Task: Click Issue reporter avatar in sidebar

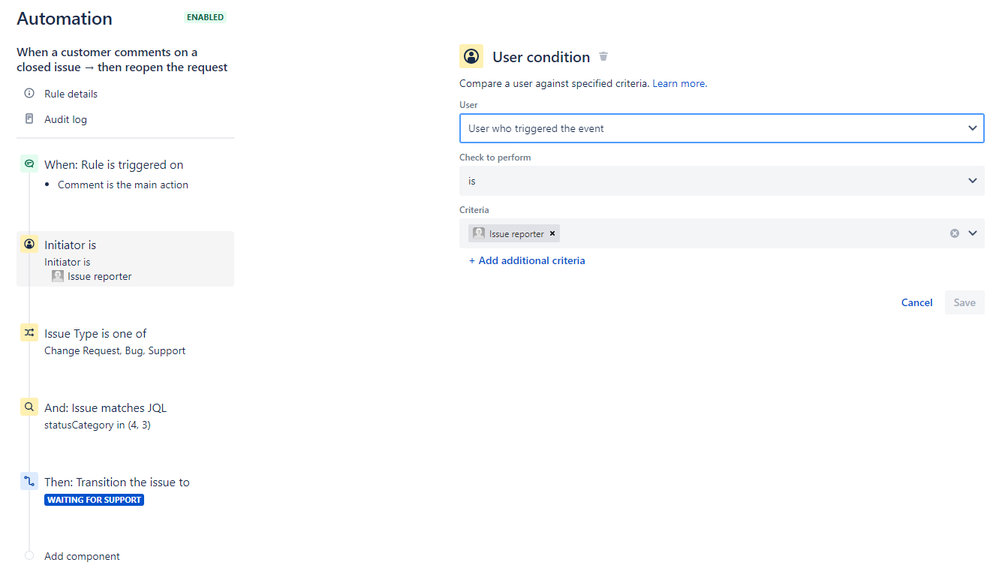Action: click(x=58, y=276)
